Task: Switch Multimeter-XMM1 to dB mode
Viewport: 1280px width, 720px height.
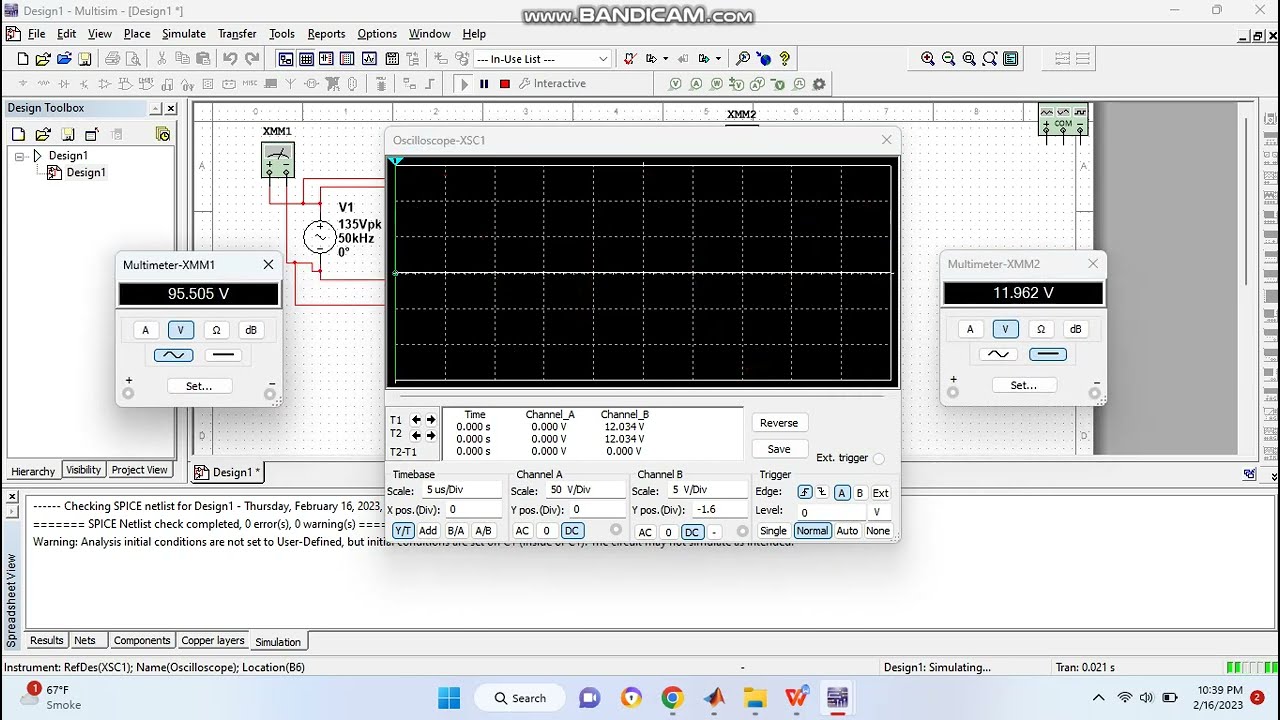Action: pos(251,330)
